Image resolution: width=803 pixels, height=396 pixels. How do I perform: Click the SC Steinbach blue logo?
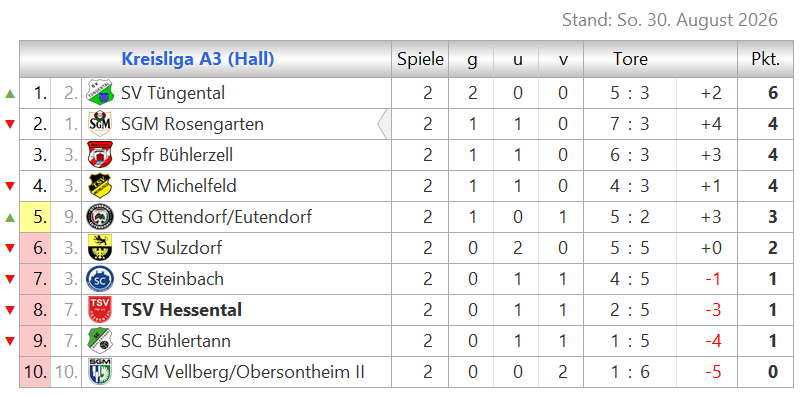coord(100,279)
